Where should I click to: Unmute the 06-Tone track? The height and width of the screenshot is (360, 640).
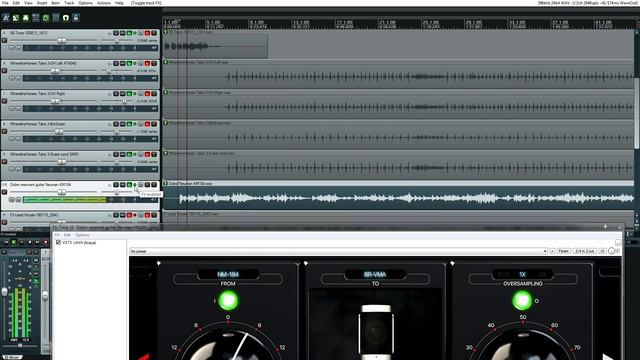click(147, 33)
